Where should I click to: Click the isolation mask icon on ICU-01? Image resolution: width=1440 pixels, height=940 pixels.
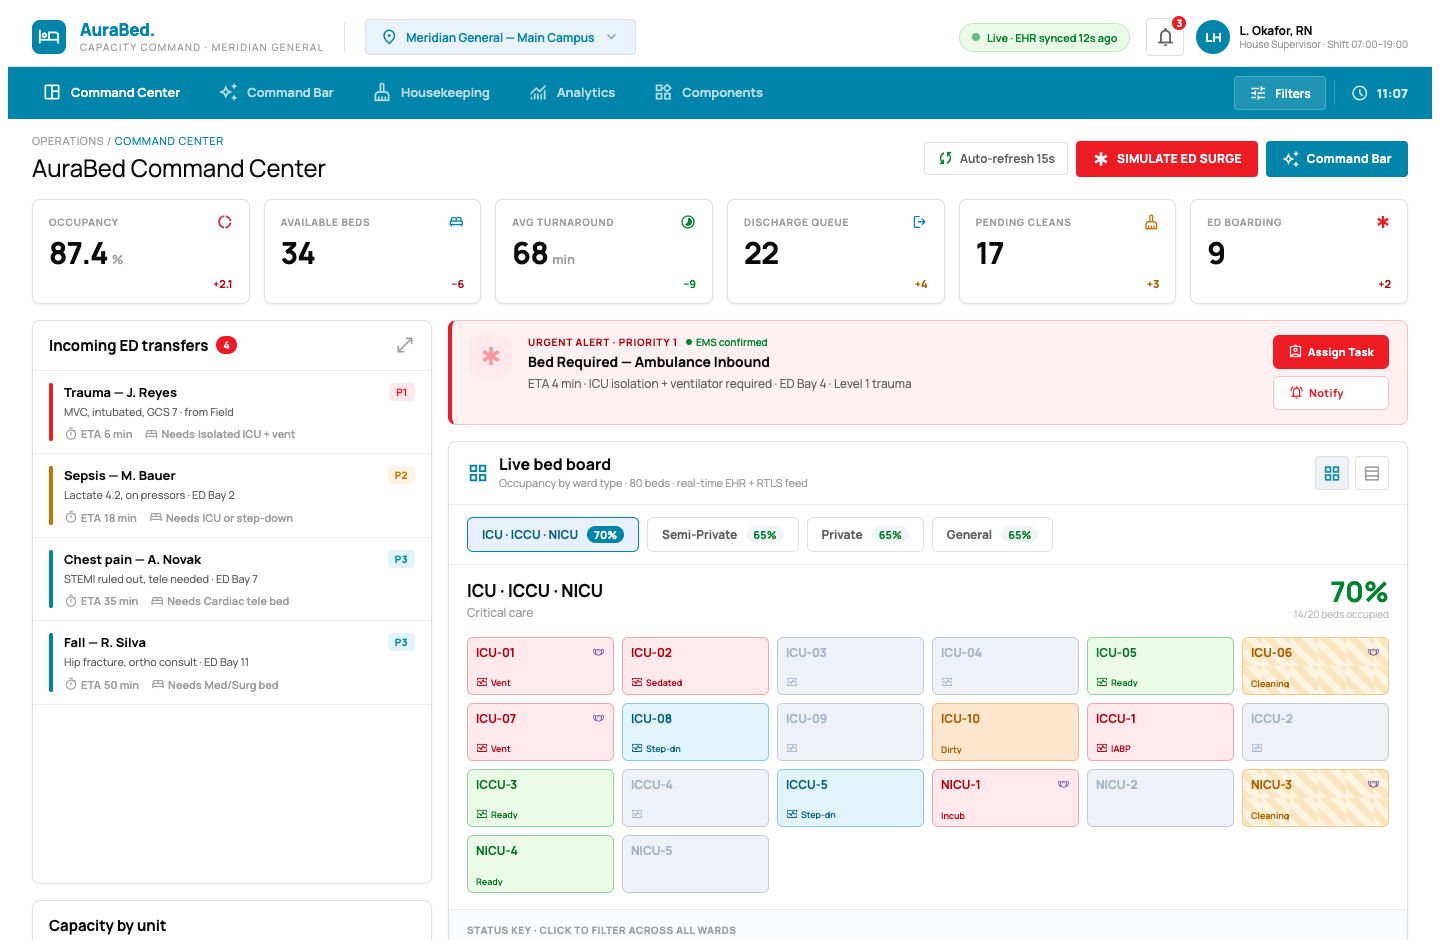(599, 652)
